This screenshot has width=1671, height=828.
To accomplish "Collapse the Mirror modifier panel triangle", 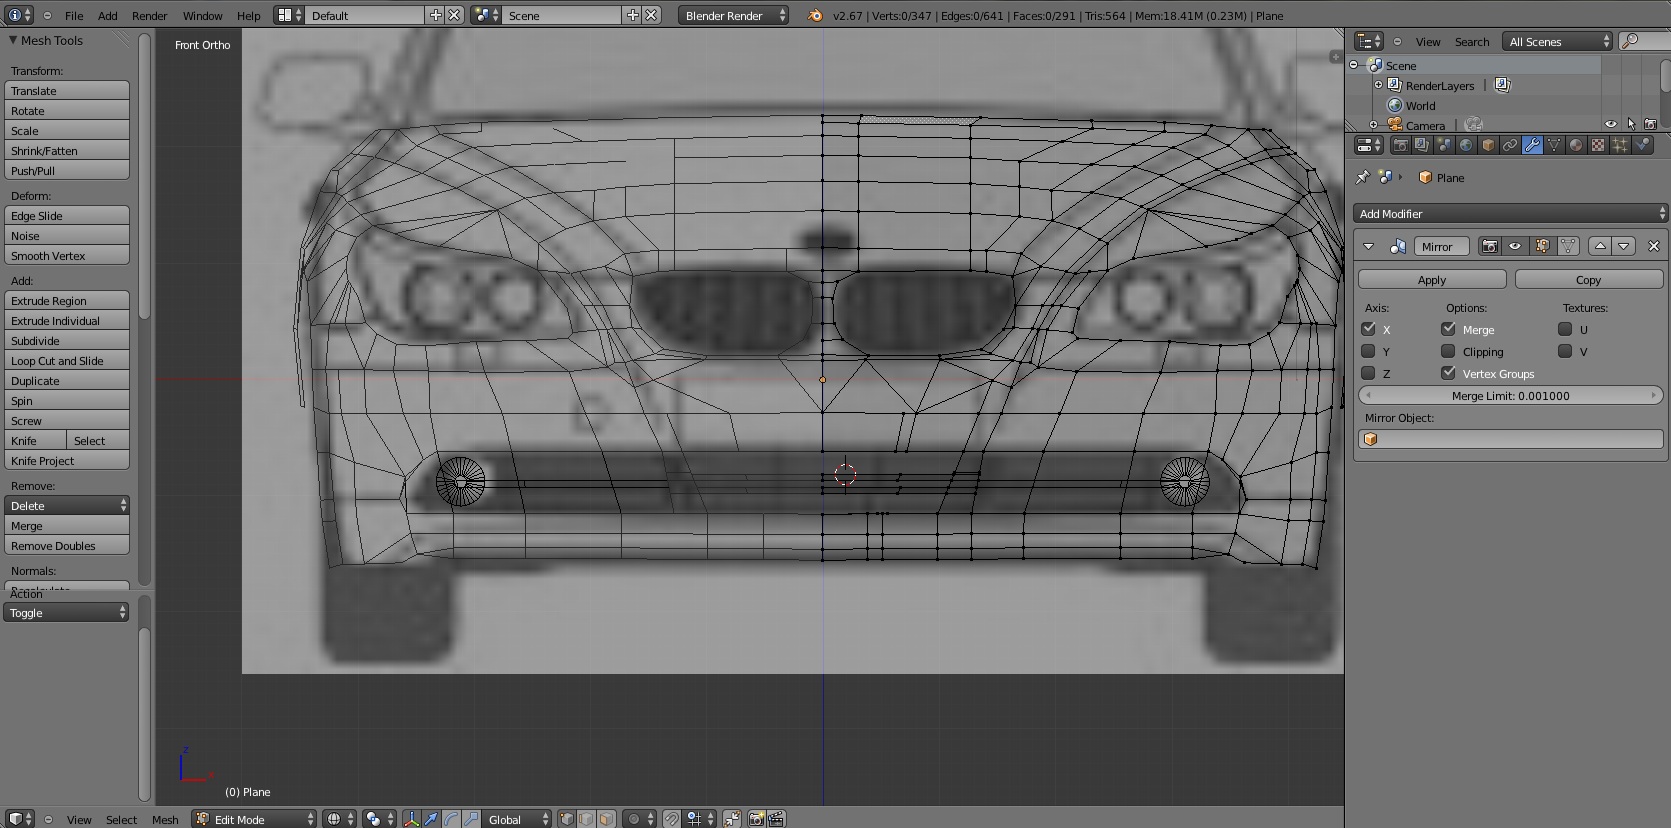I will pyautogui.click(x=1369, y=246).
